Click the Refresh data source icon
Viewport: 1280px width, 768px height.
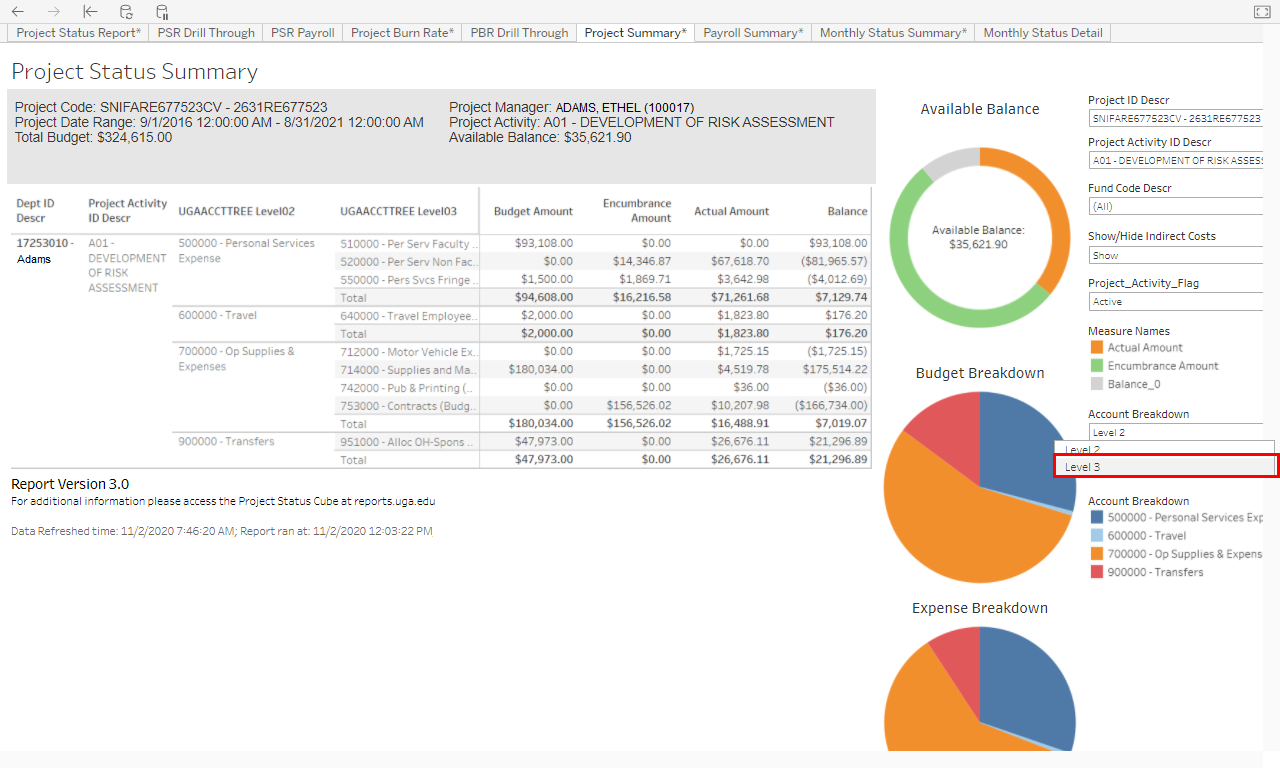pos(126,12)
